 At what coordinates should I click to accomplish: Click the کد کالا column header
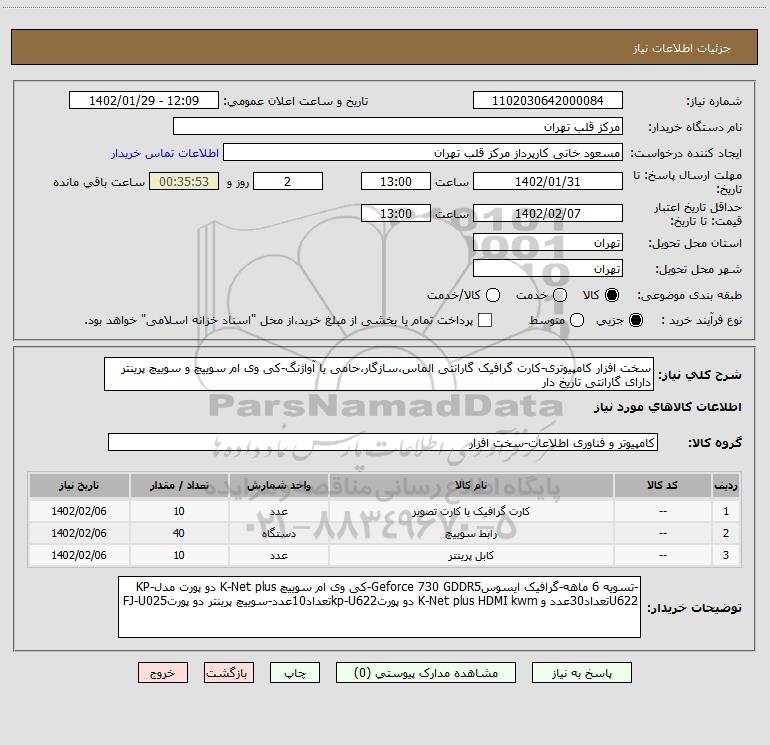tap(663, 485)
